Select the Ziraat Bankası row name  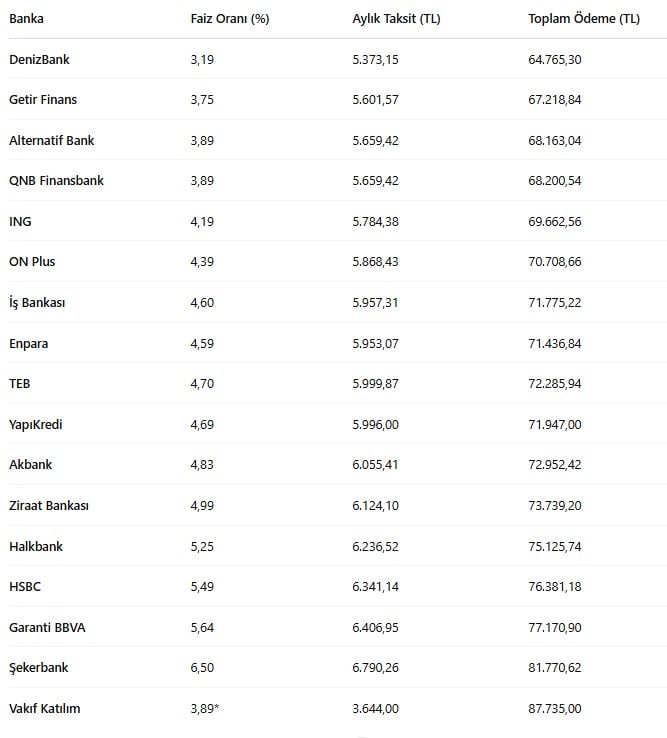[x=49, y=505]
